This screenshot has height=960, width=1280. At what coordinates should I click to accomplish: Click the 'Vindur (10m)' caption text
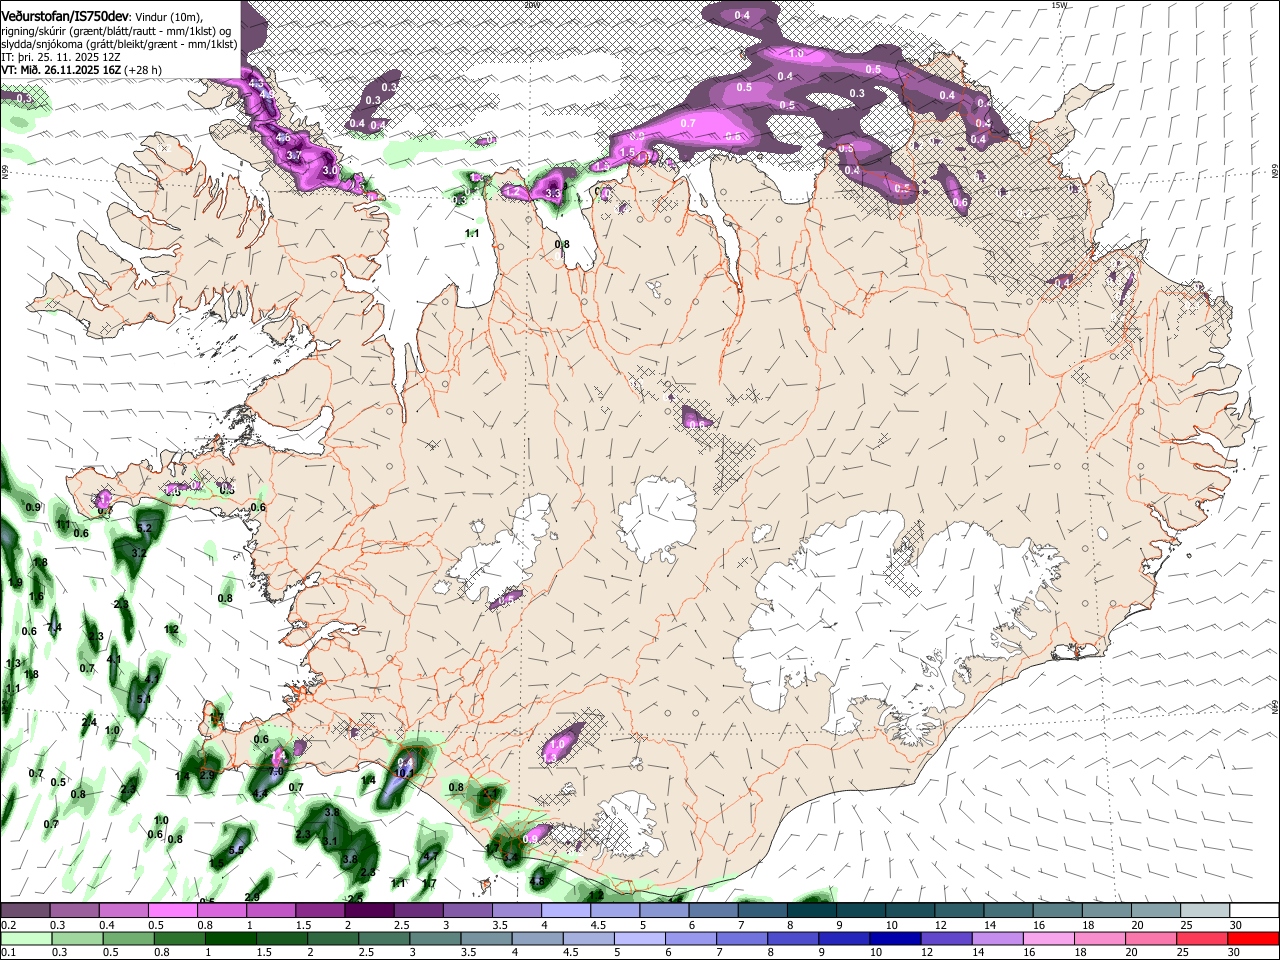click(170, 17)
